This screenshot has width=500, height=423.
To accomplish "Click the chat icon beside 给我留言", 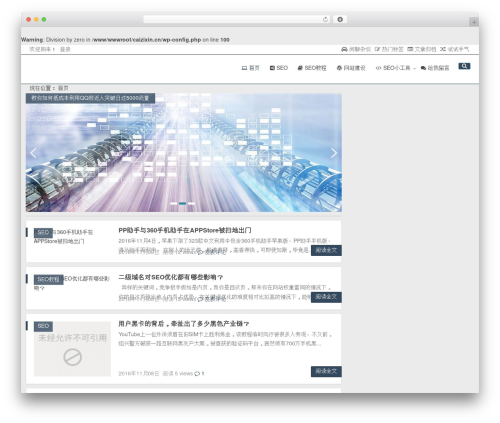I will pos(423,68).
